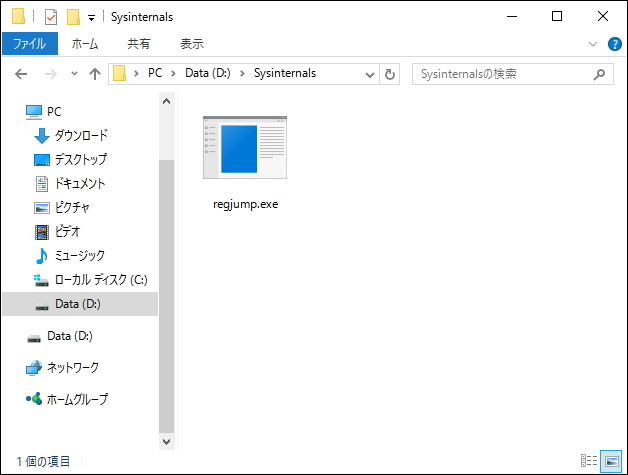The image size is (628, 475).
Task: Expand chevron after PC in breadcrumb
Action: [x=173, y=74]
